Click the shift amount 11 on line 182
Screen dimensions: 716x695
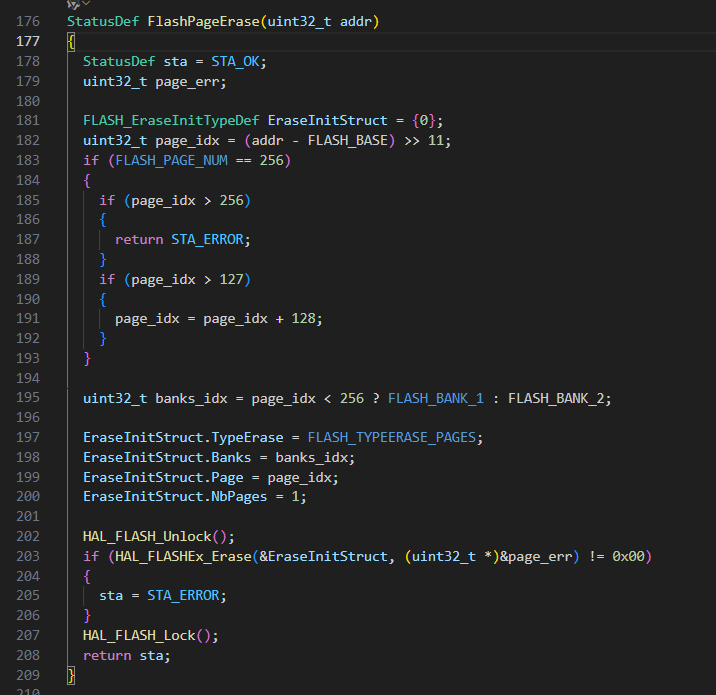click(436, 140)
